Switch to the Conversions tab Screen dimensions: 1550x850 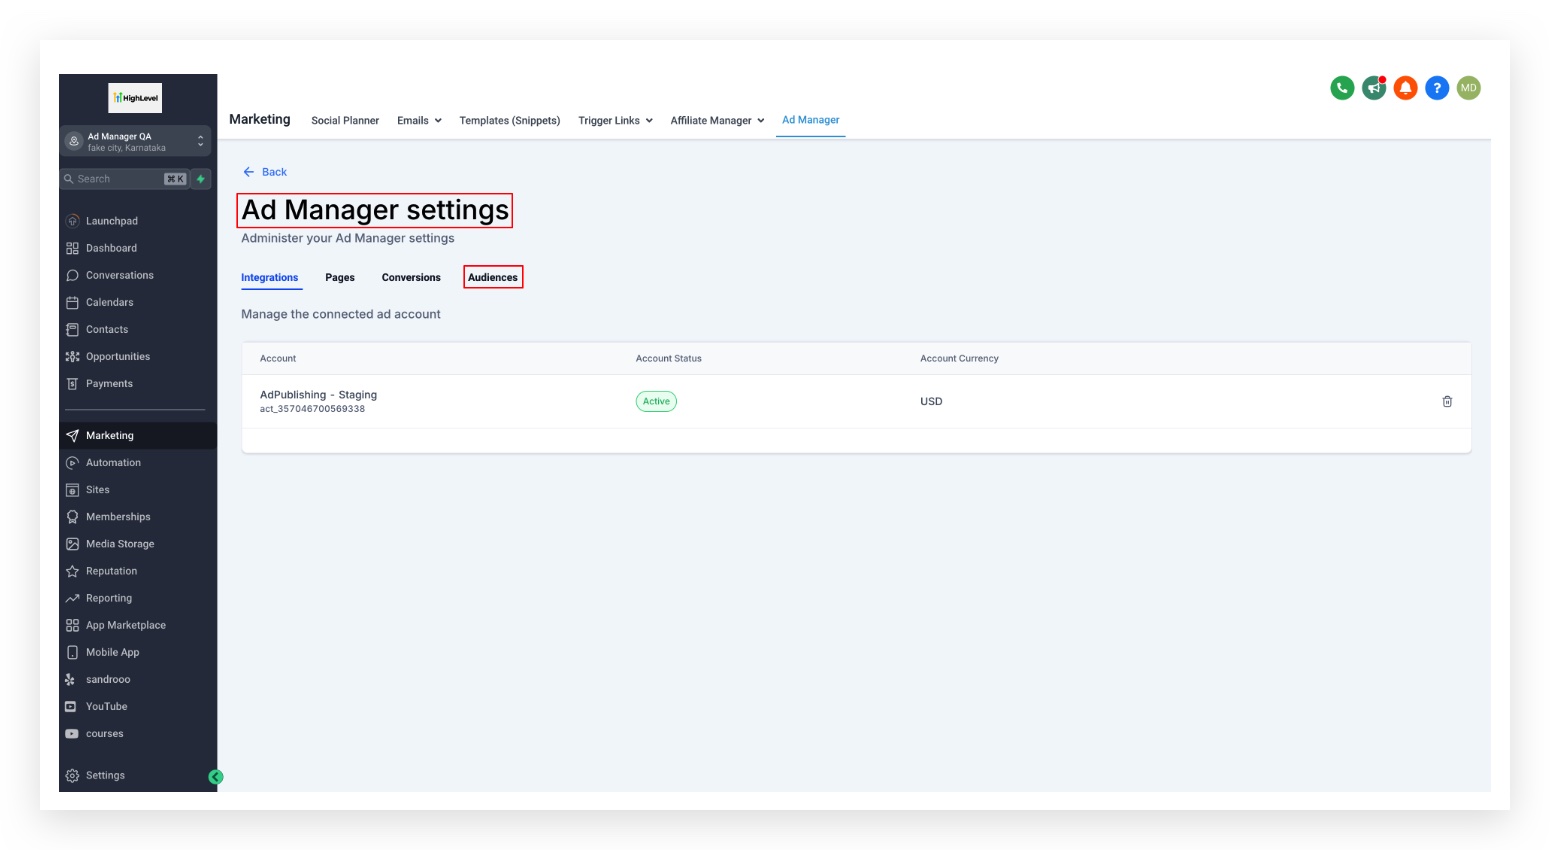pos(411,277)
